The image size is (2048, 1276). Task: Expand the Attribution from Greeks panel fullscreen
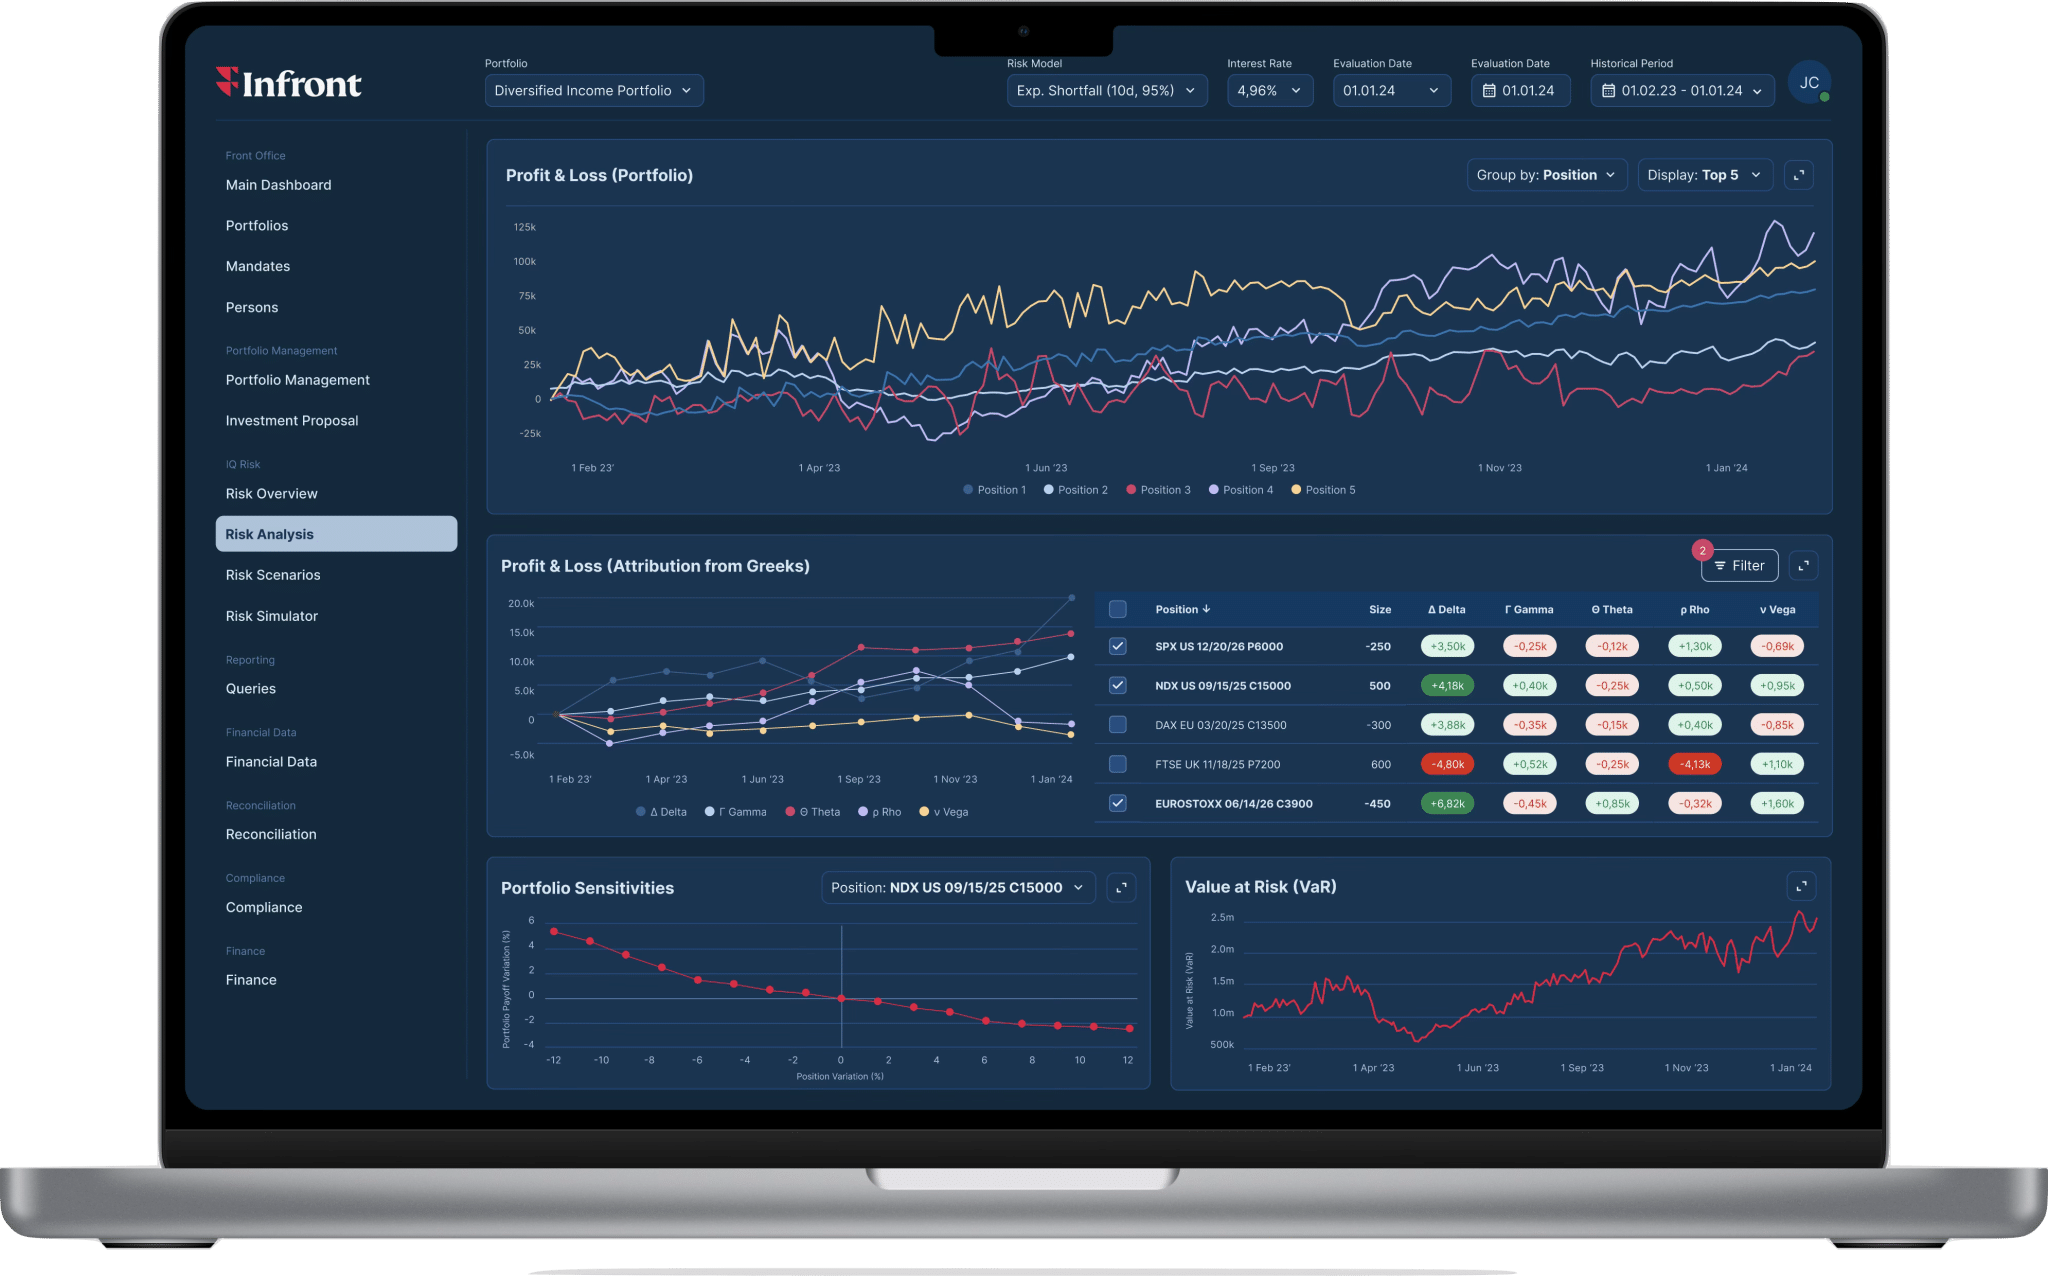(x=1803, y=566)
